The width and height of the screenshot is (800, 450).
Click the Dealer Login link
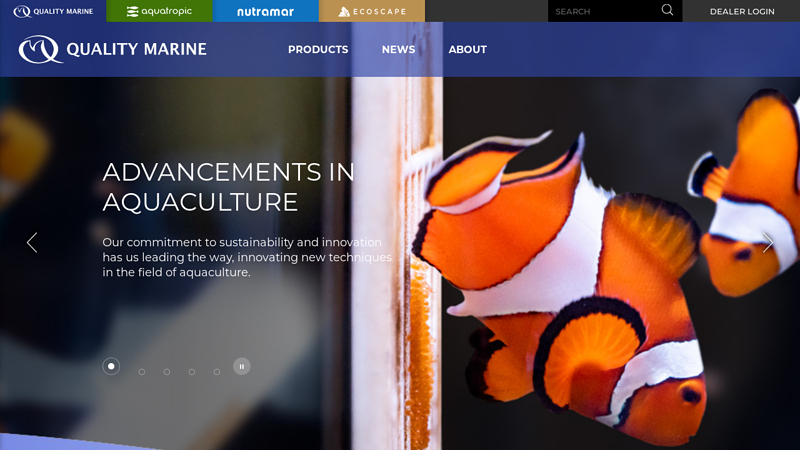[x=742, y=11]
